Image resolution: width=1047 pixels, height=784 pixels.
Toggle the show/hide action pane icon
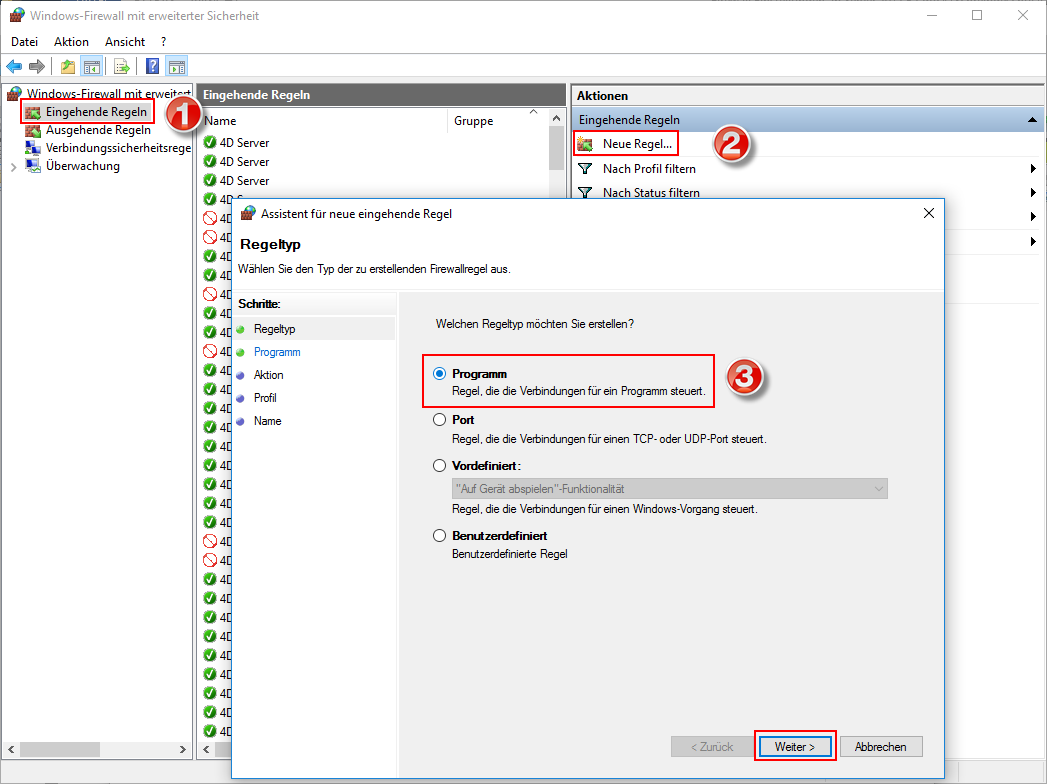point(177,67)
